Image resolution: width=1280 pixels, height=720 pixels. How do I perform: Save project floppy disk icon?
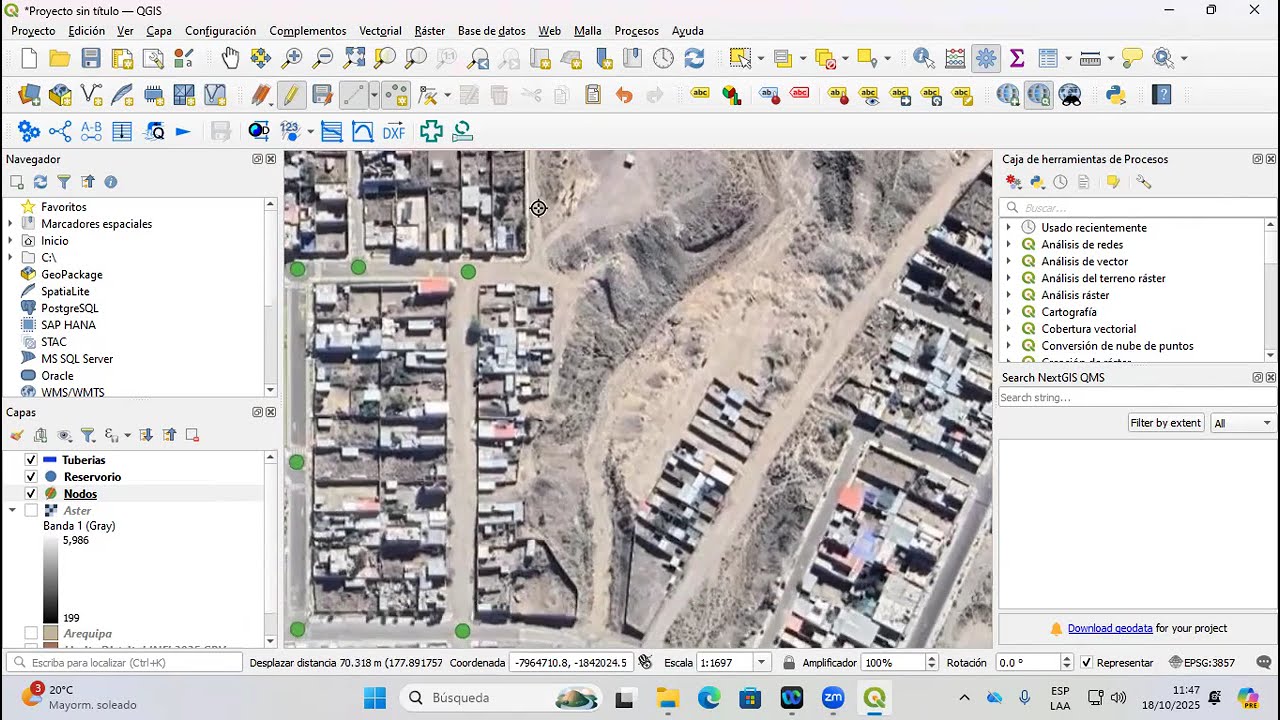pos(91,58)
